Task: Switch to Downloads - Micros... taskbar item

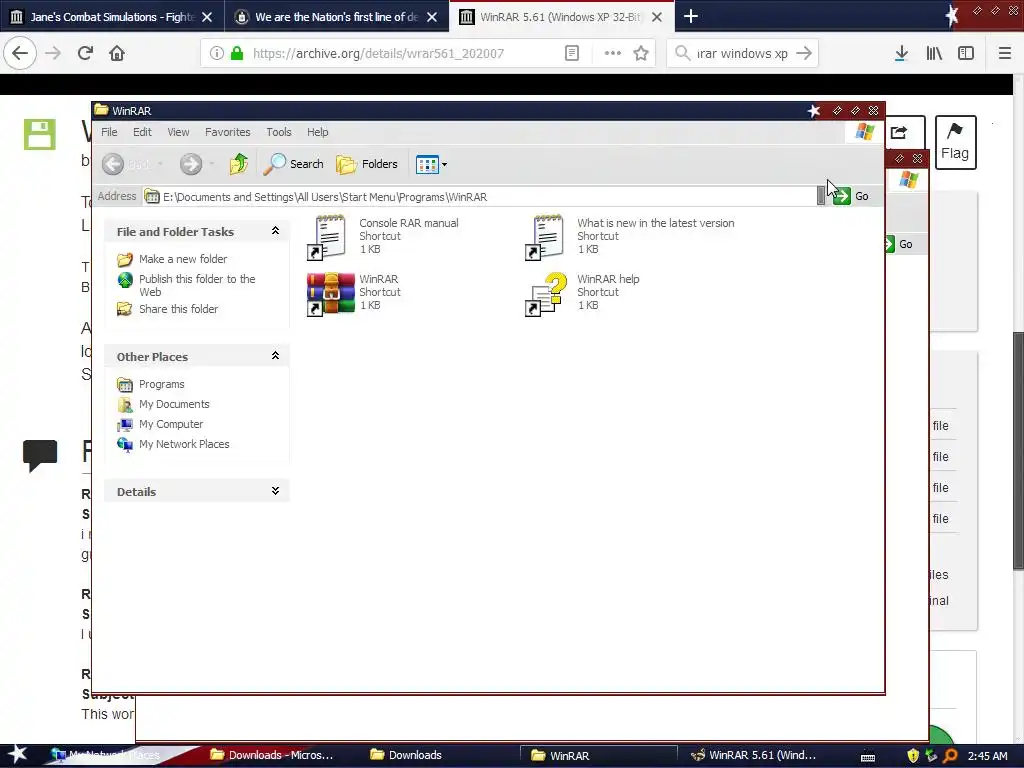Action: (272, 756)
